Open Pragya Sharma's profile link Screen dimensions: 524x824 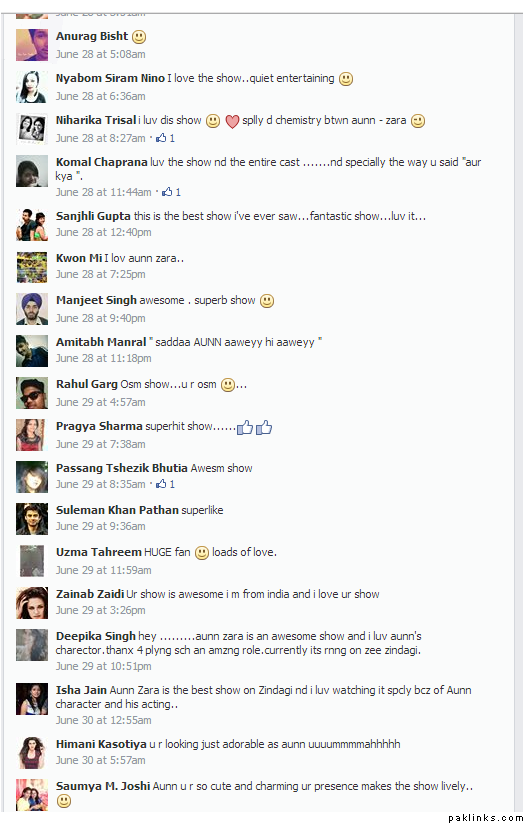click(x=99, y=426)
